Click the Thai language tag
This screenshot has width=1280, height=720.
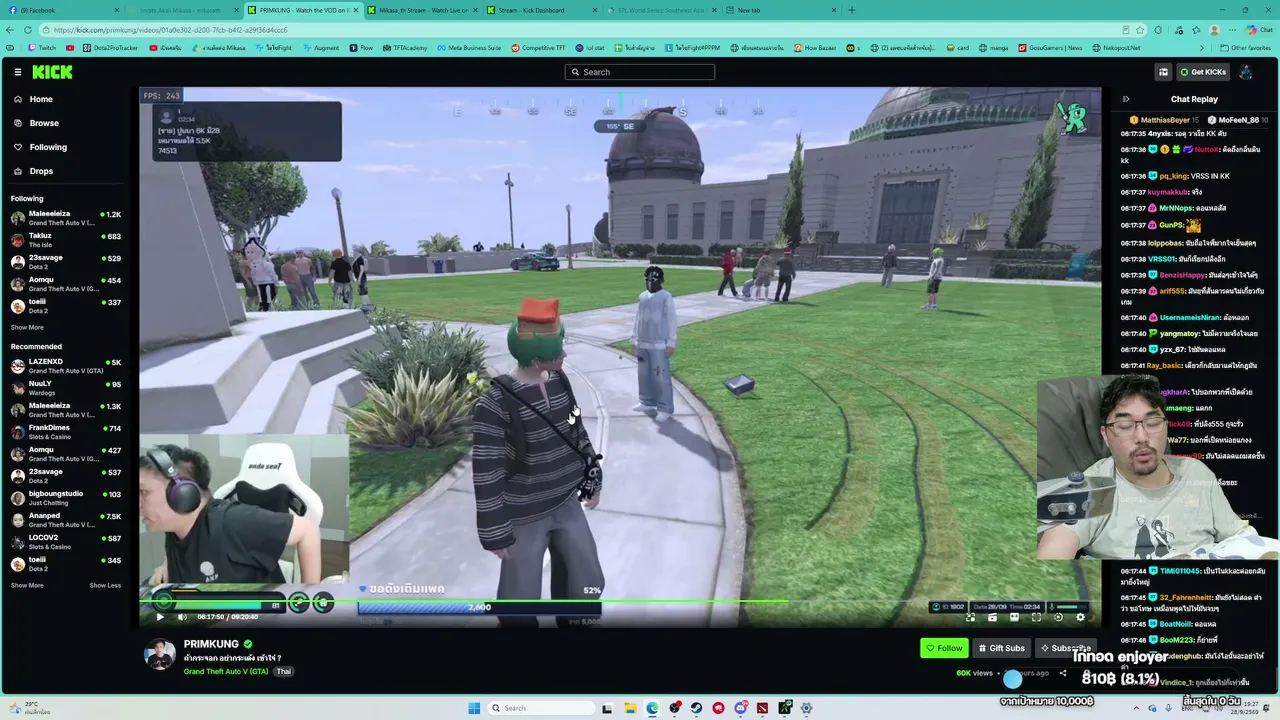tap(284, 671)
